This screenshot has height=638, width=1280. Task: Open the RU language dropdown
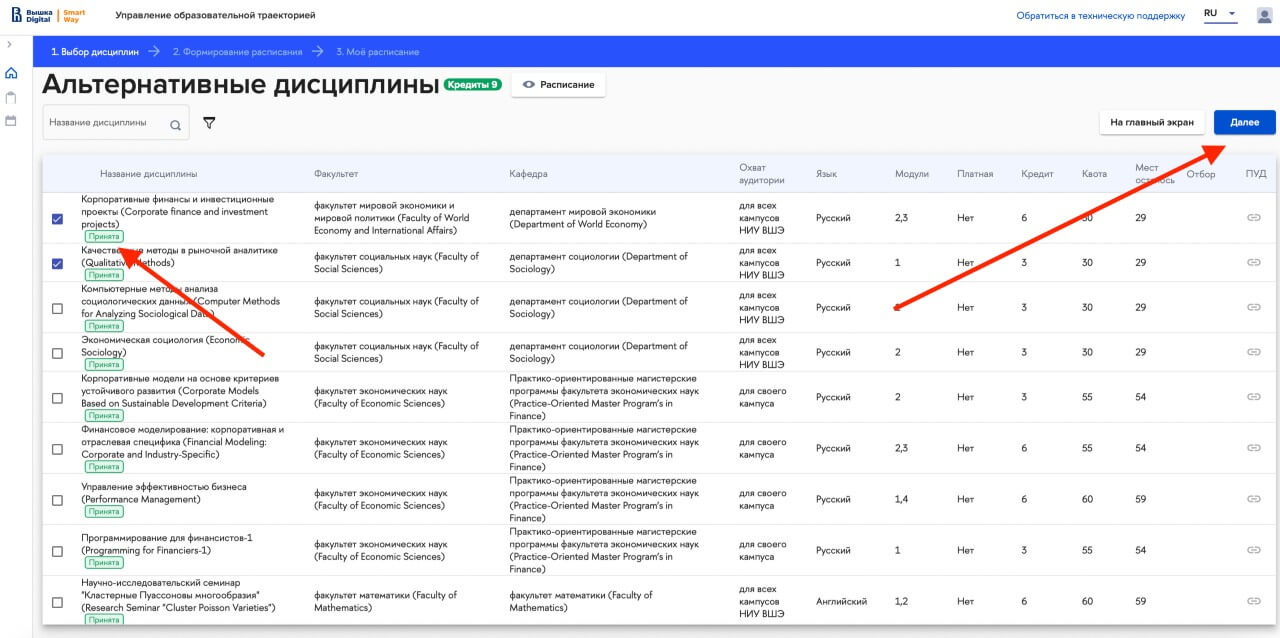coord(1219,14)
